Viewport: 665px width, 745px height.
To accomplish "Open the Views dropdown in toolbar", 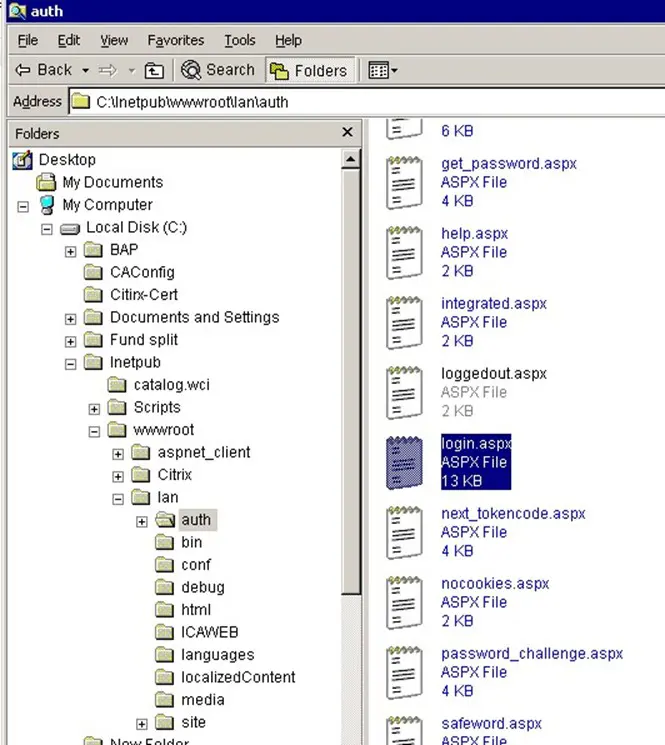I will pos(383,70).
